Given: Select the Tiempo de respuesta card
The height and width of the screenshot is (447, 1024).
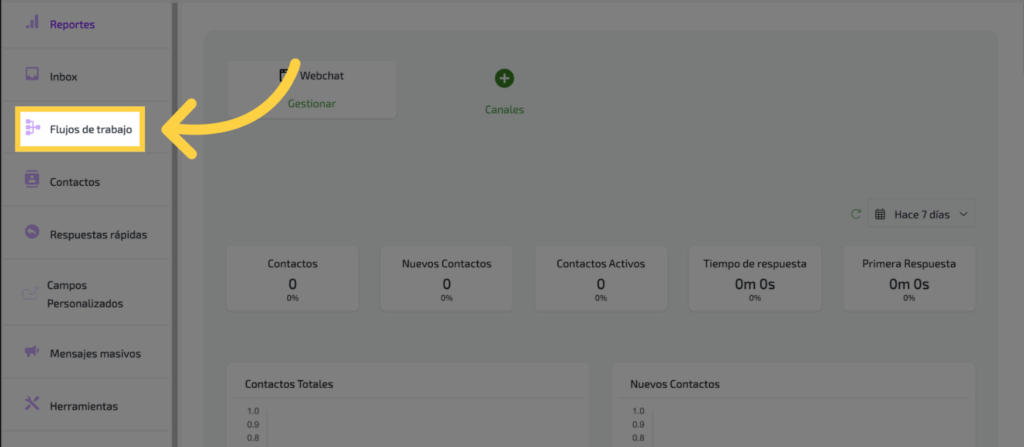Looking at the screenshot, I should tap(754, 277).
